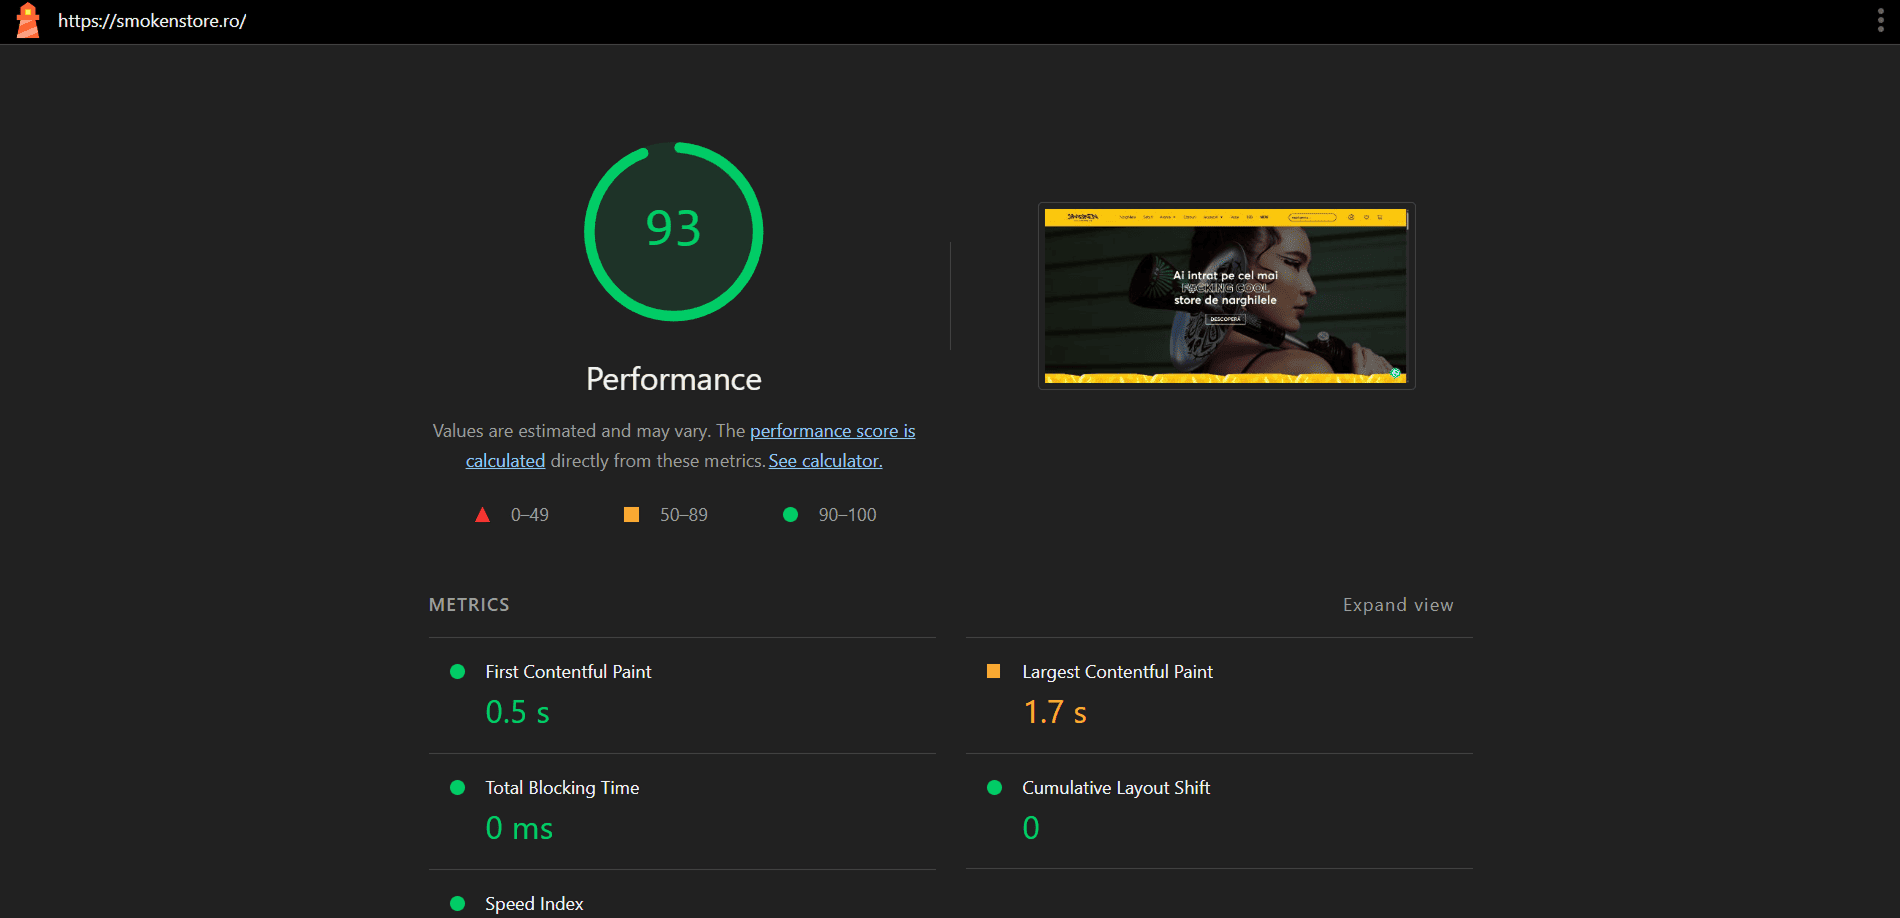This screenshot has width=1900, height=918.
Task: Toggle Expand view for metrics
Action: pyautogui.click(x=1397, y=605)
